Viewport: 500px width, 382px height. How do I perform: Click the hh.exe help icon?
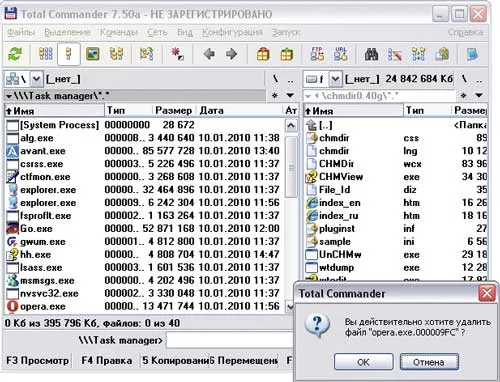[x=12, y=255]
